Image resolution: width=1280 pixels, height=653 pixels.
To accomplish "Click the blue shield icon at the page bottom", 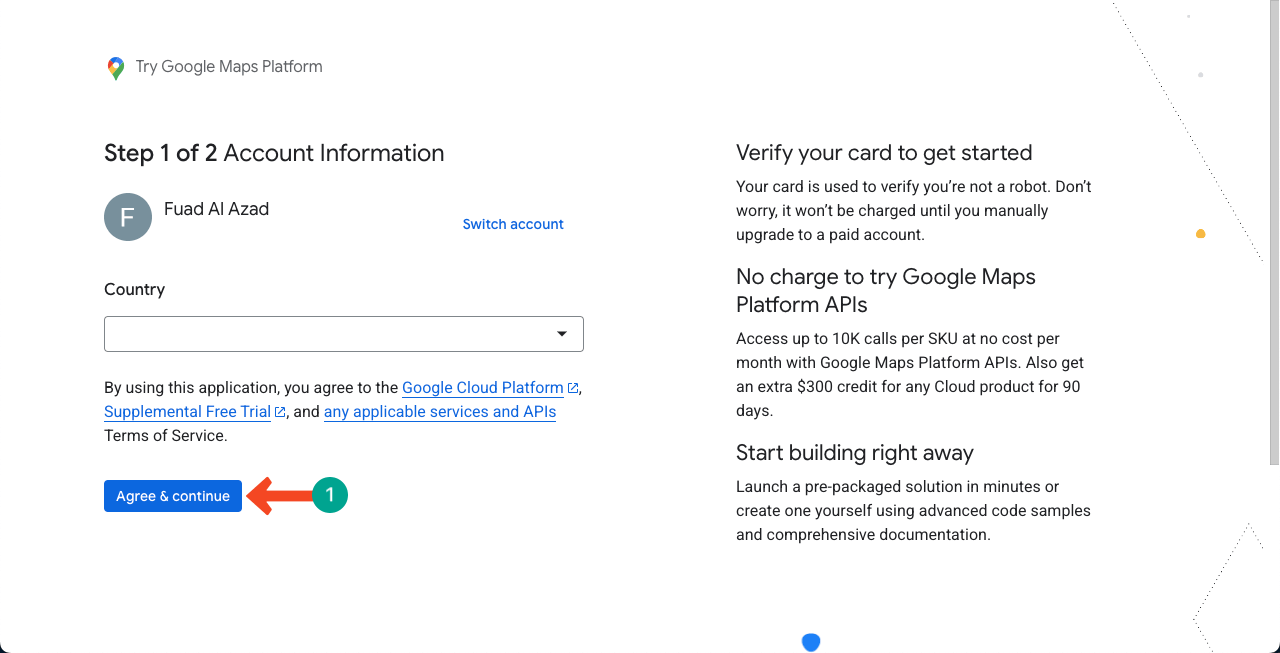I will (x=811, y=643).
